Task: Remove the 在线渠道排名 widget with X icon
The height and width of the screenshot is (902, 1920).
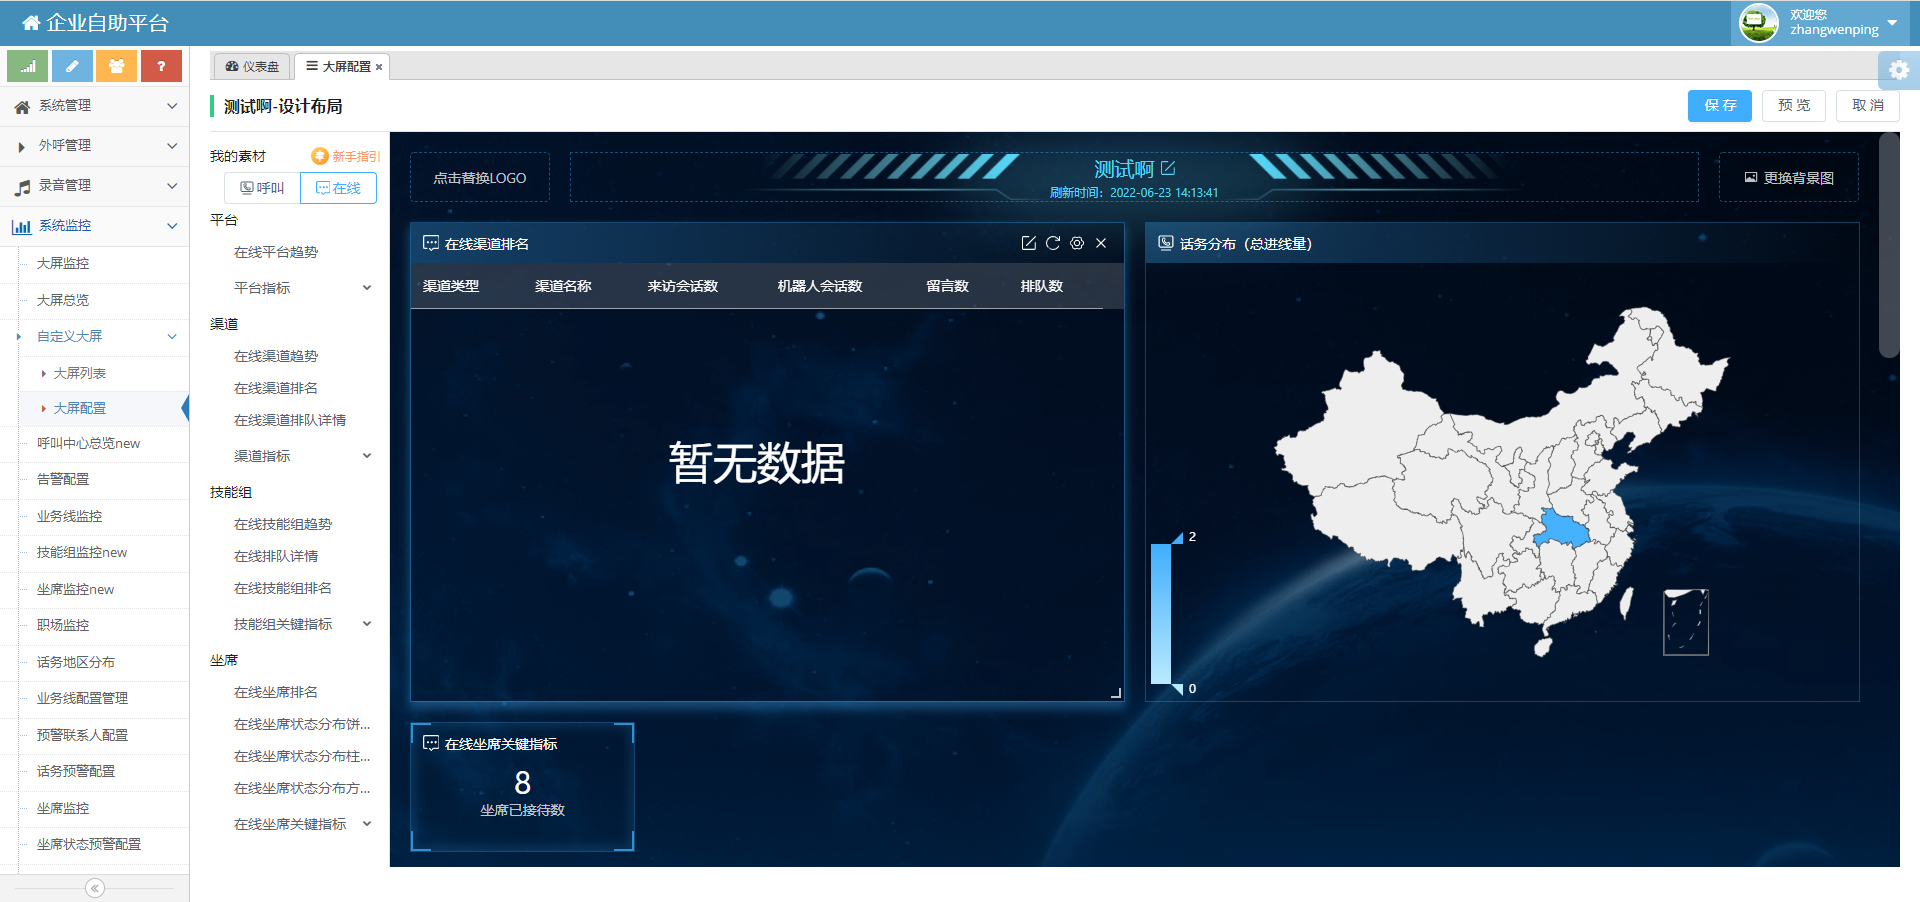Action: point(1101,243)
